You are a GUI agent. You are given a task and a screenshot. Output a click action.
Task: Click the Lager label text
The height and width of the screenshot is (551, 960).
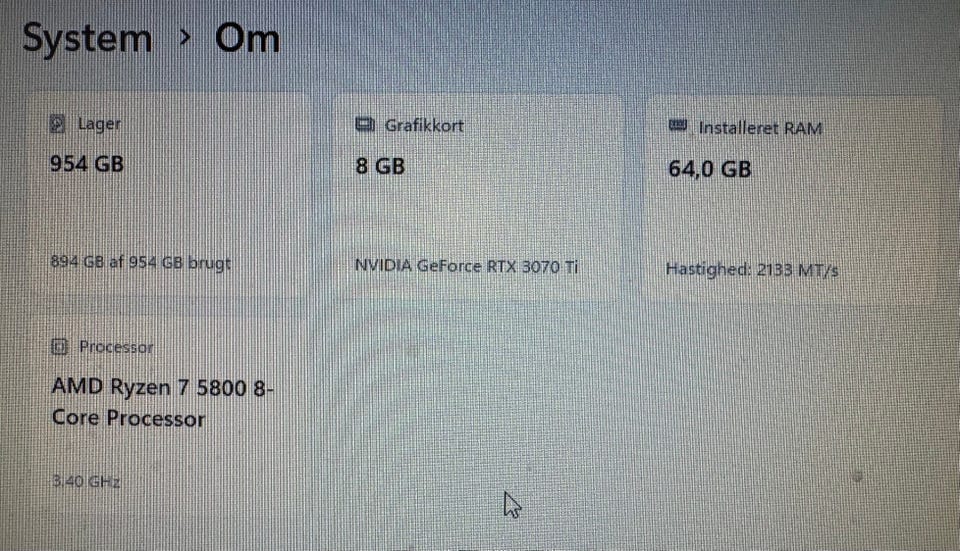coord(99,124)
